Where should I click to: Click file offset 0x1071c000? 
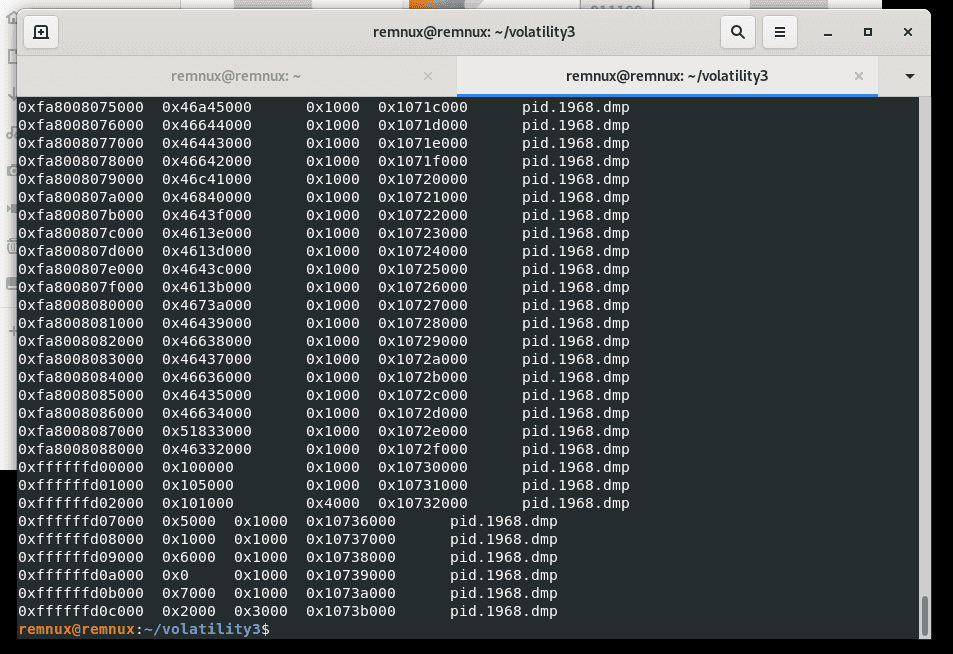(x=423, y=107)
